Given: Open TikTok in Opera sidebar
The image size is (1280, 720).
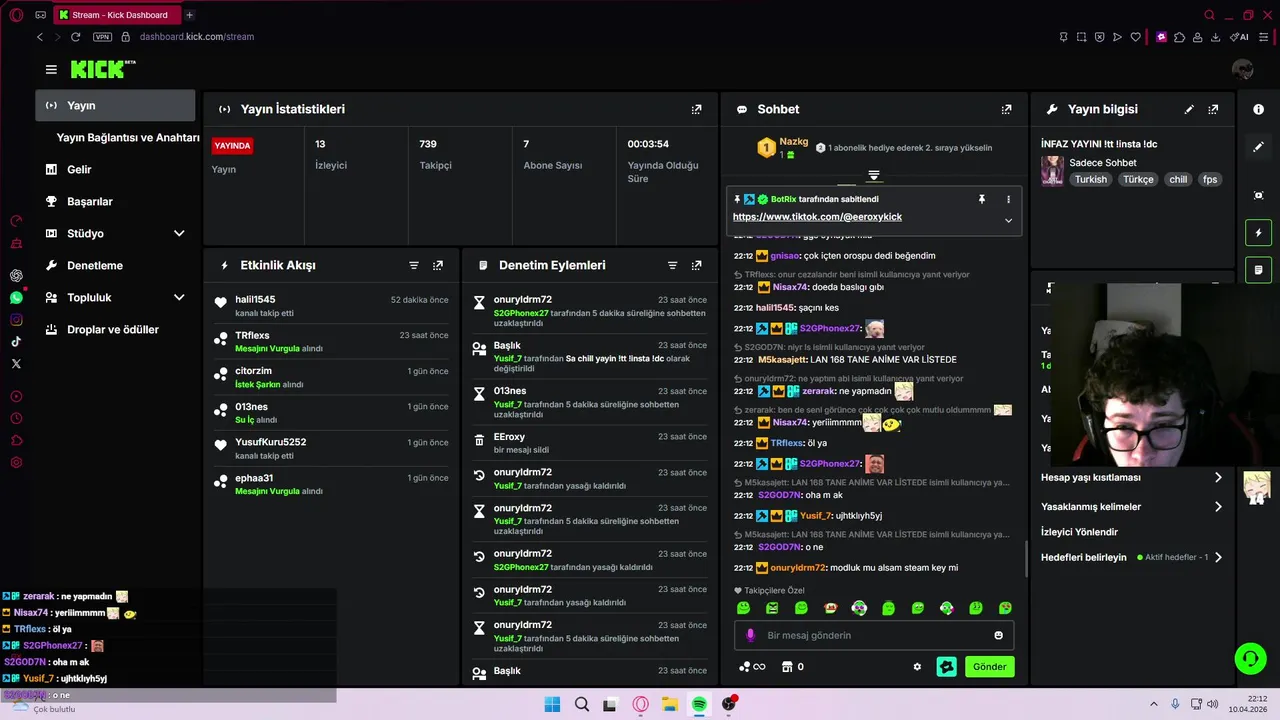Looking at the screenshot, I should [x=16, y=342].
